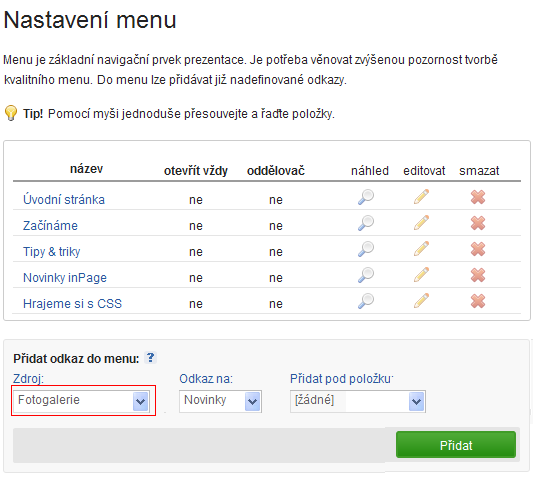Image resolution: width=533 pixels, height=477 pixels.
Task: Delete the Úvodní stránka menu item
Action: click(478, 197)
